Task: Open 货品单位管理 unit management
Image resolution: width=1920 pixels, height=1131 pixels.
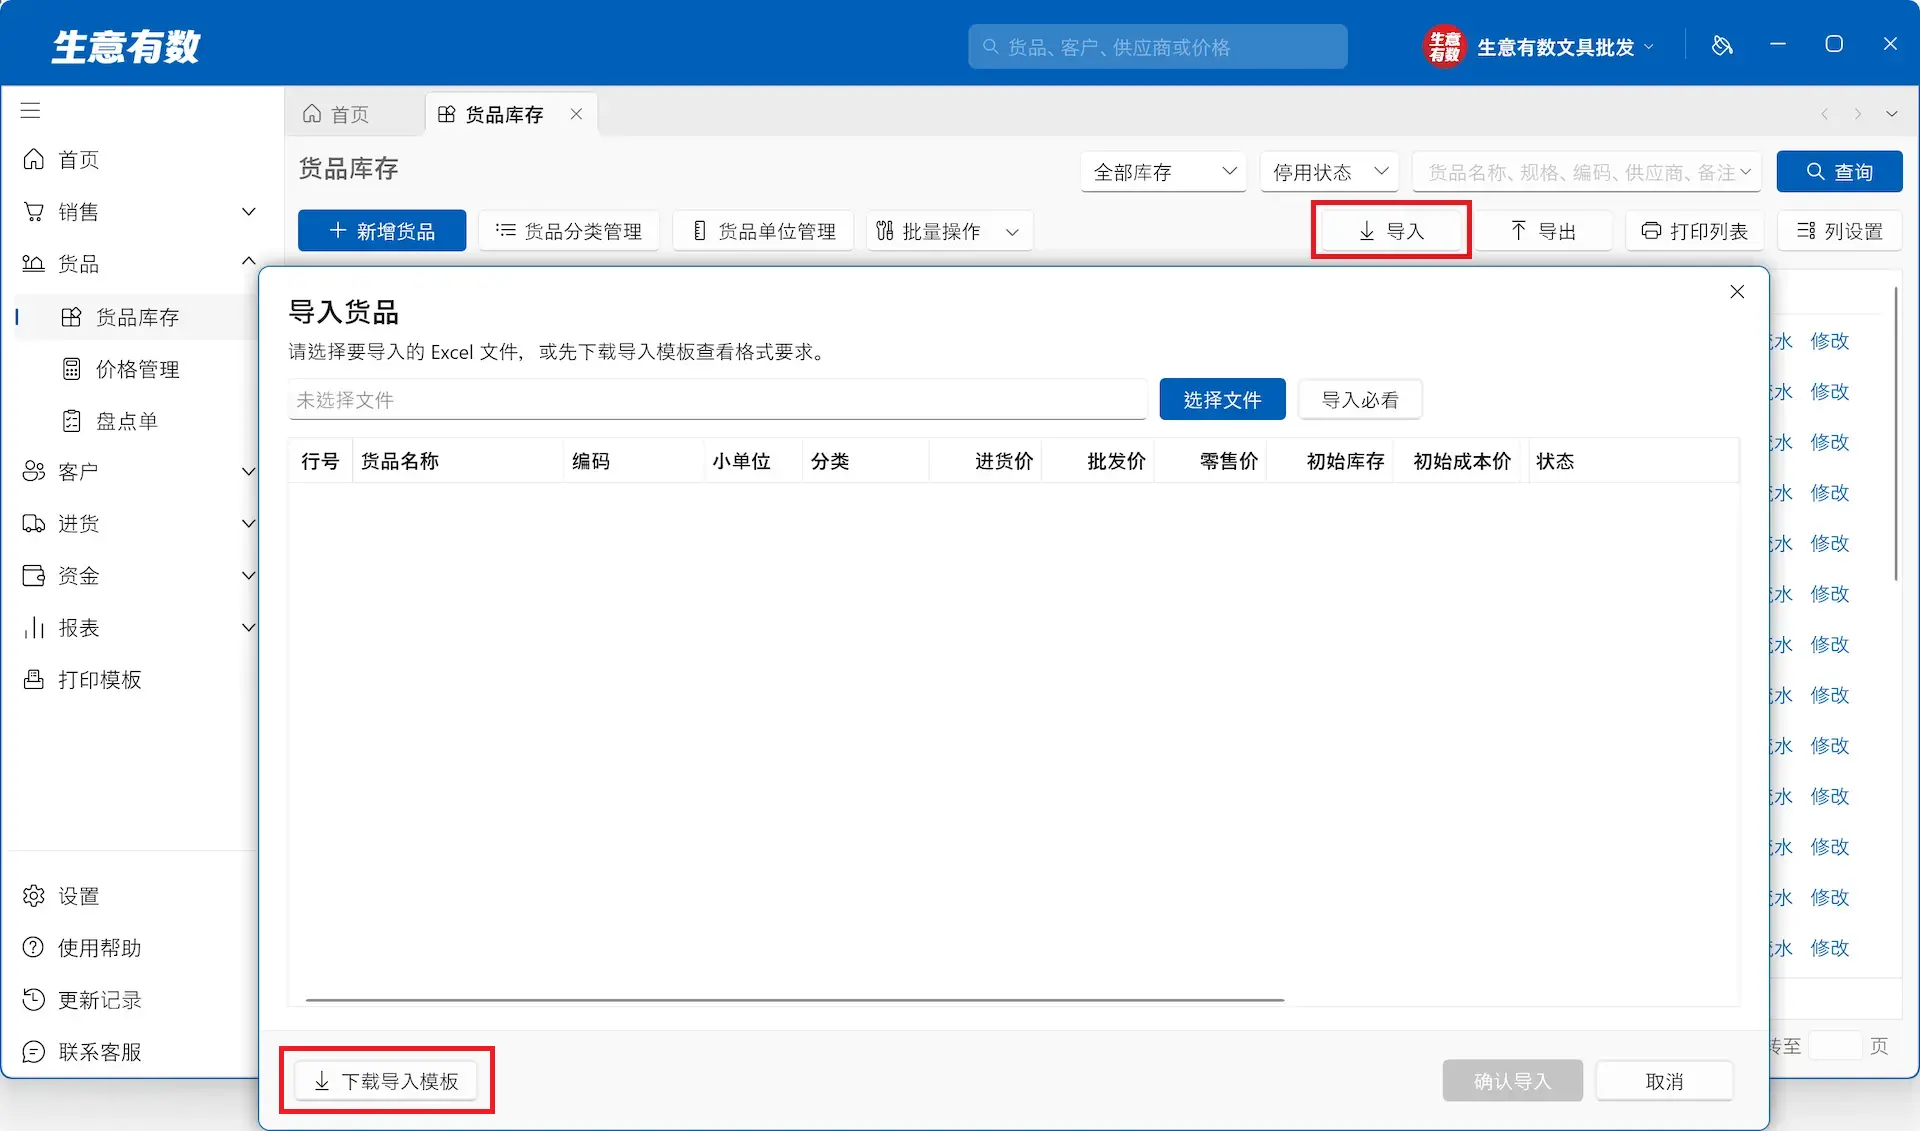Action: coord(763,231)
